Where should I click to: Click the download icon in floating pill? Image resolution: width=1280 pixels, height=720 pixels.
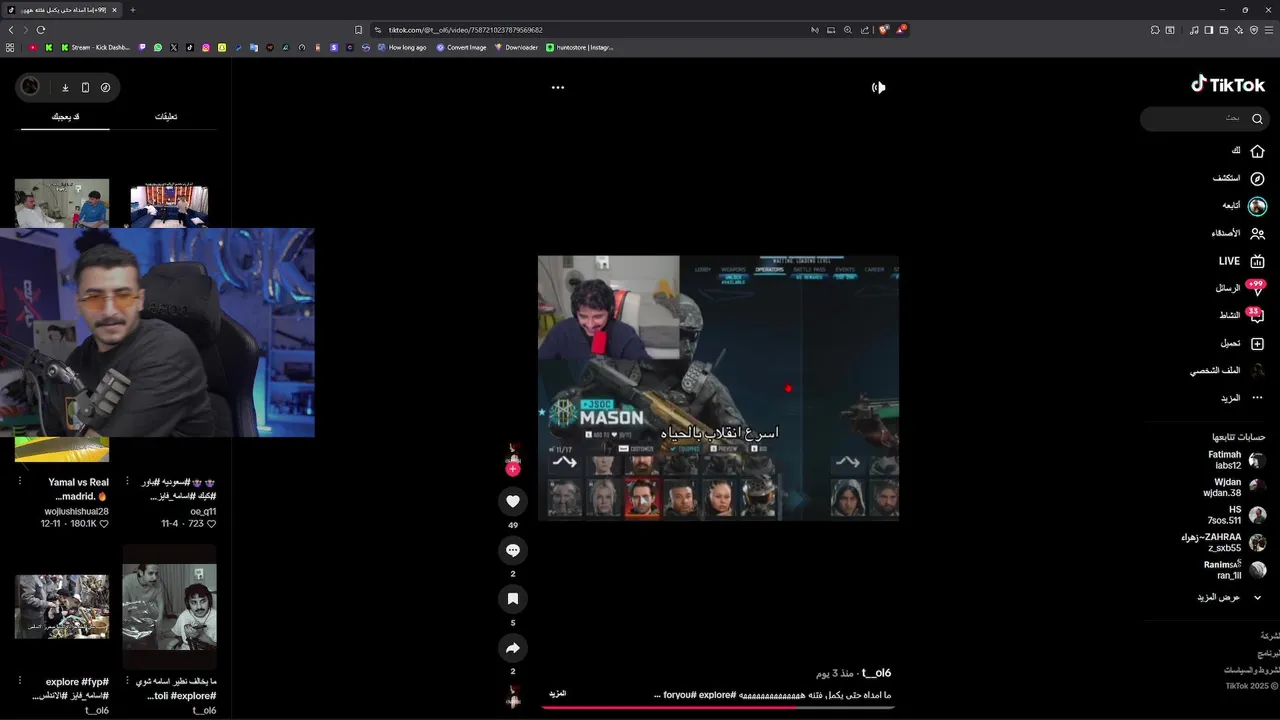[x=65, y=88]
